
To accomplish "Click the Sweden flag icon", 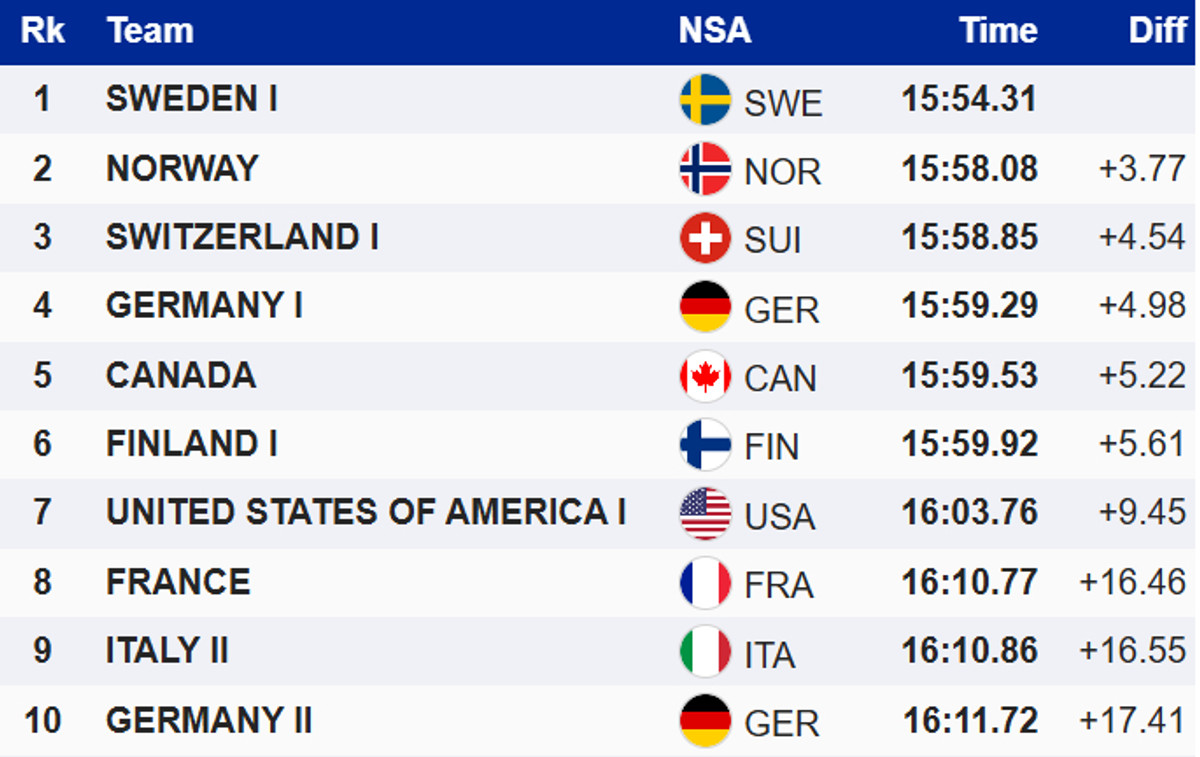I will (705, 100).
